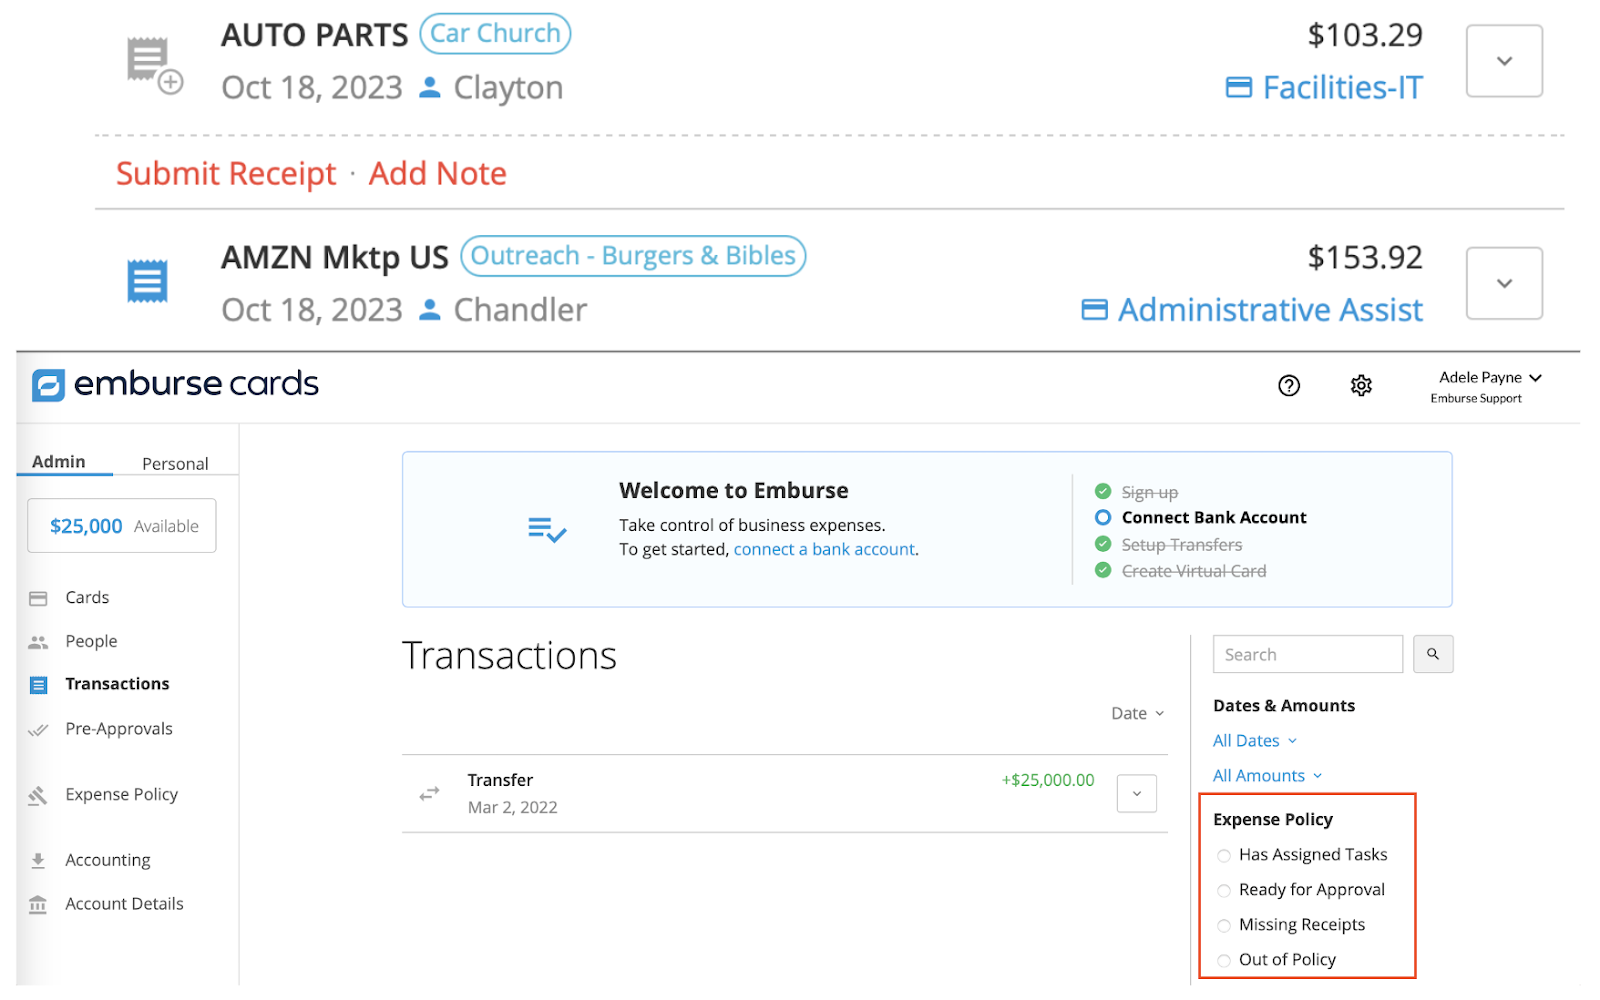Viewport: 1600px width, 1000px height.
Task: Select the Has Assigned Tasks radio button
Action: [1224, 856]
